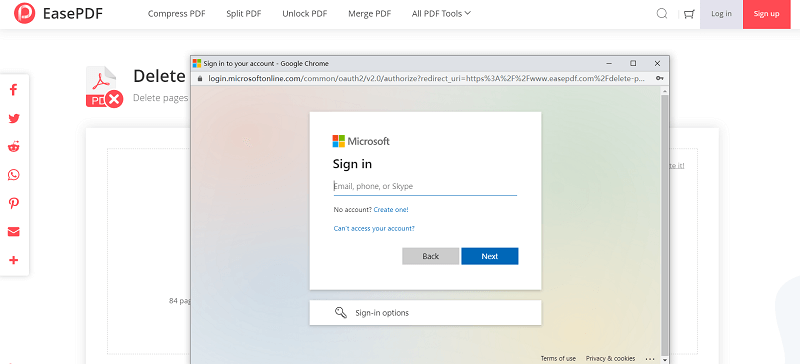The image size is (800, 364).
Task: Open Sign-in options
Action: tap(425, 312)
